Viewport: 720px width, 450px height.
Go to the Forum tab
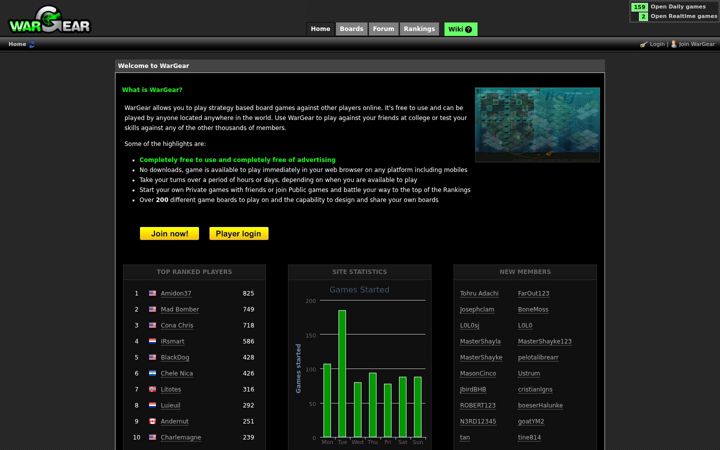tap(383, 29)
